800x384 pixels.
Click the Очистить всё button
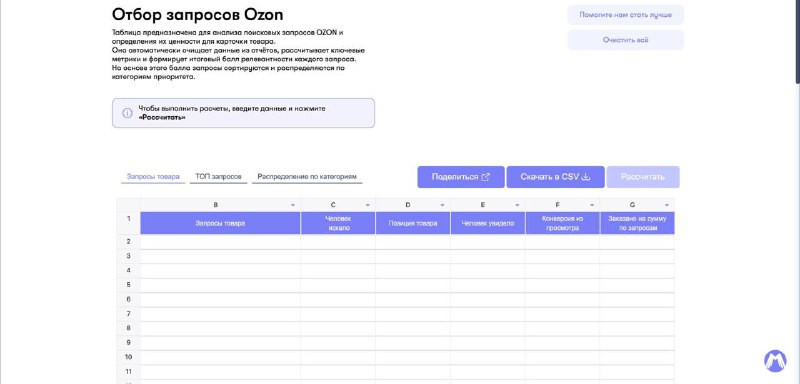[x=626, y=40]
